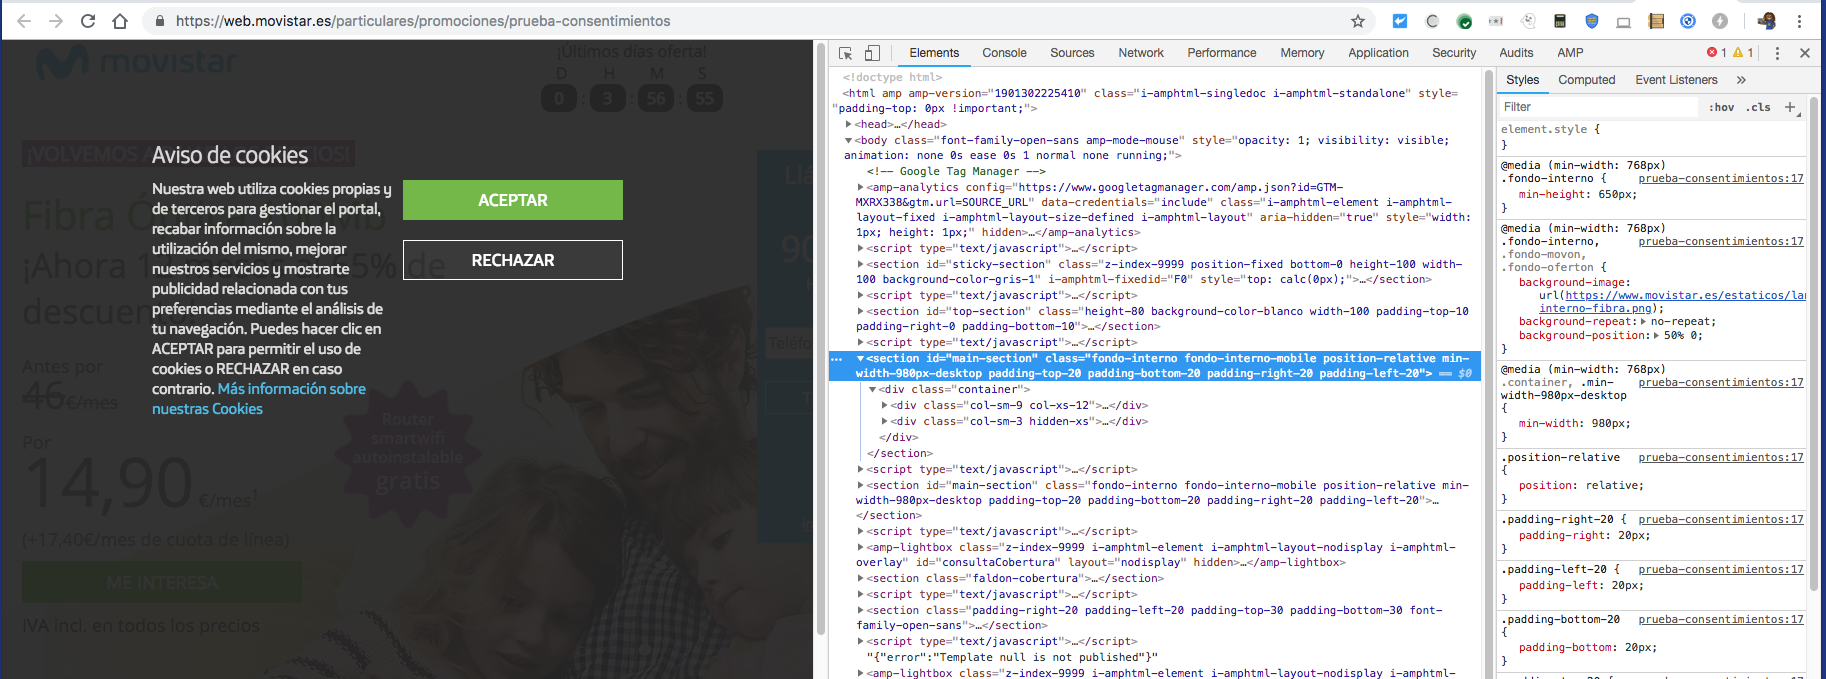Expand the col-sm-3 hidden-xs div

coord(885,422)
